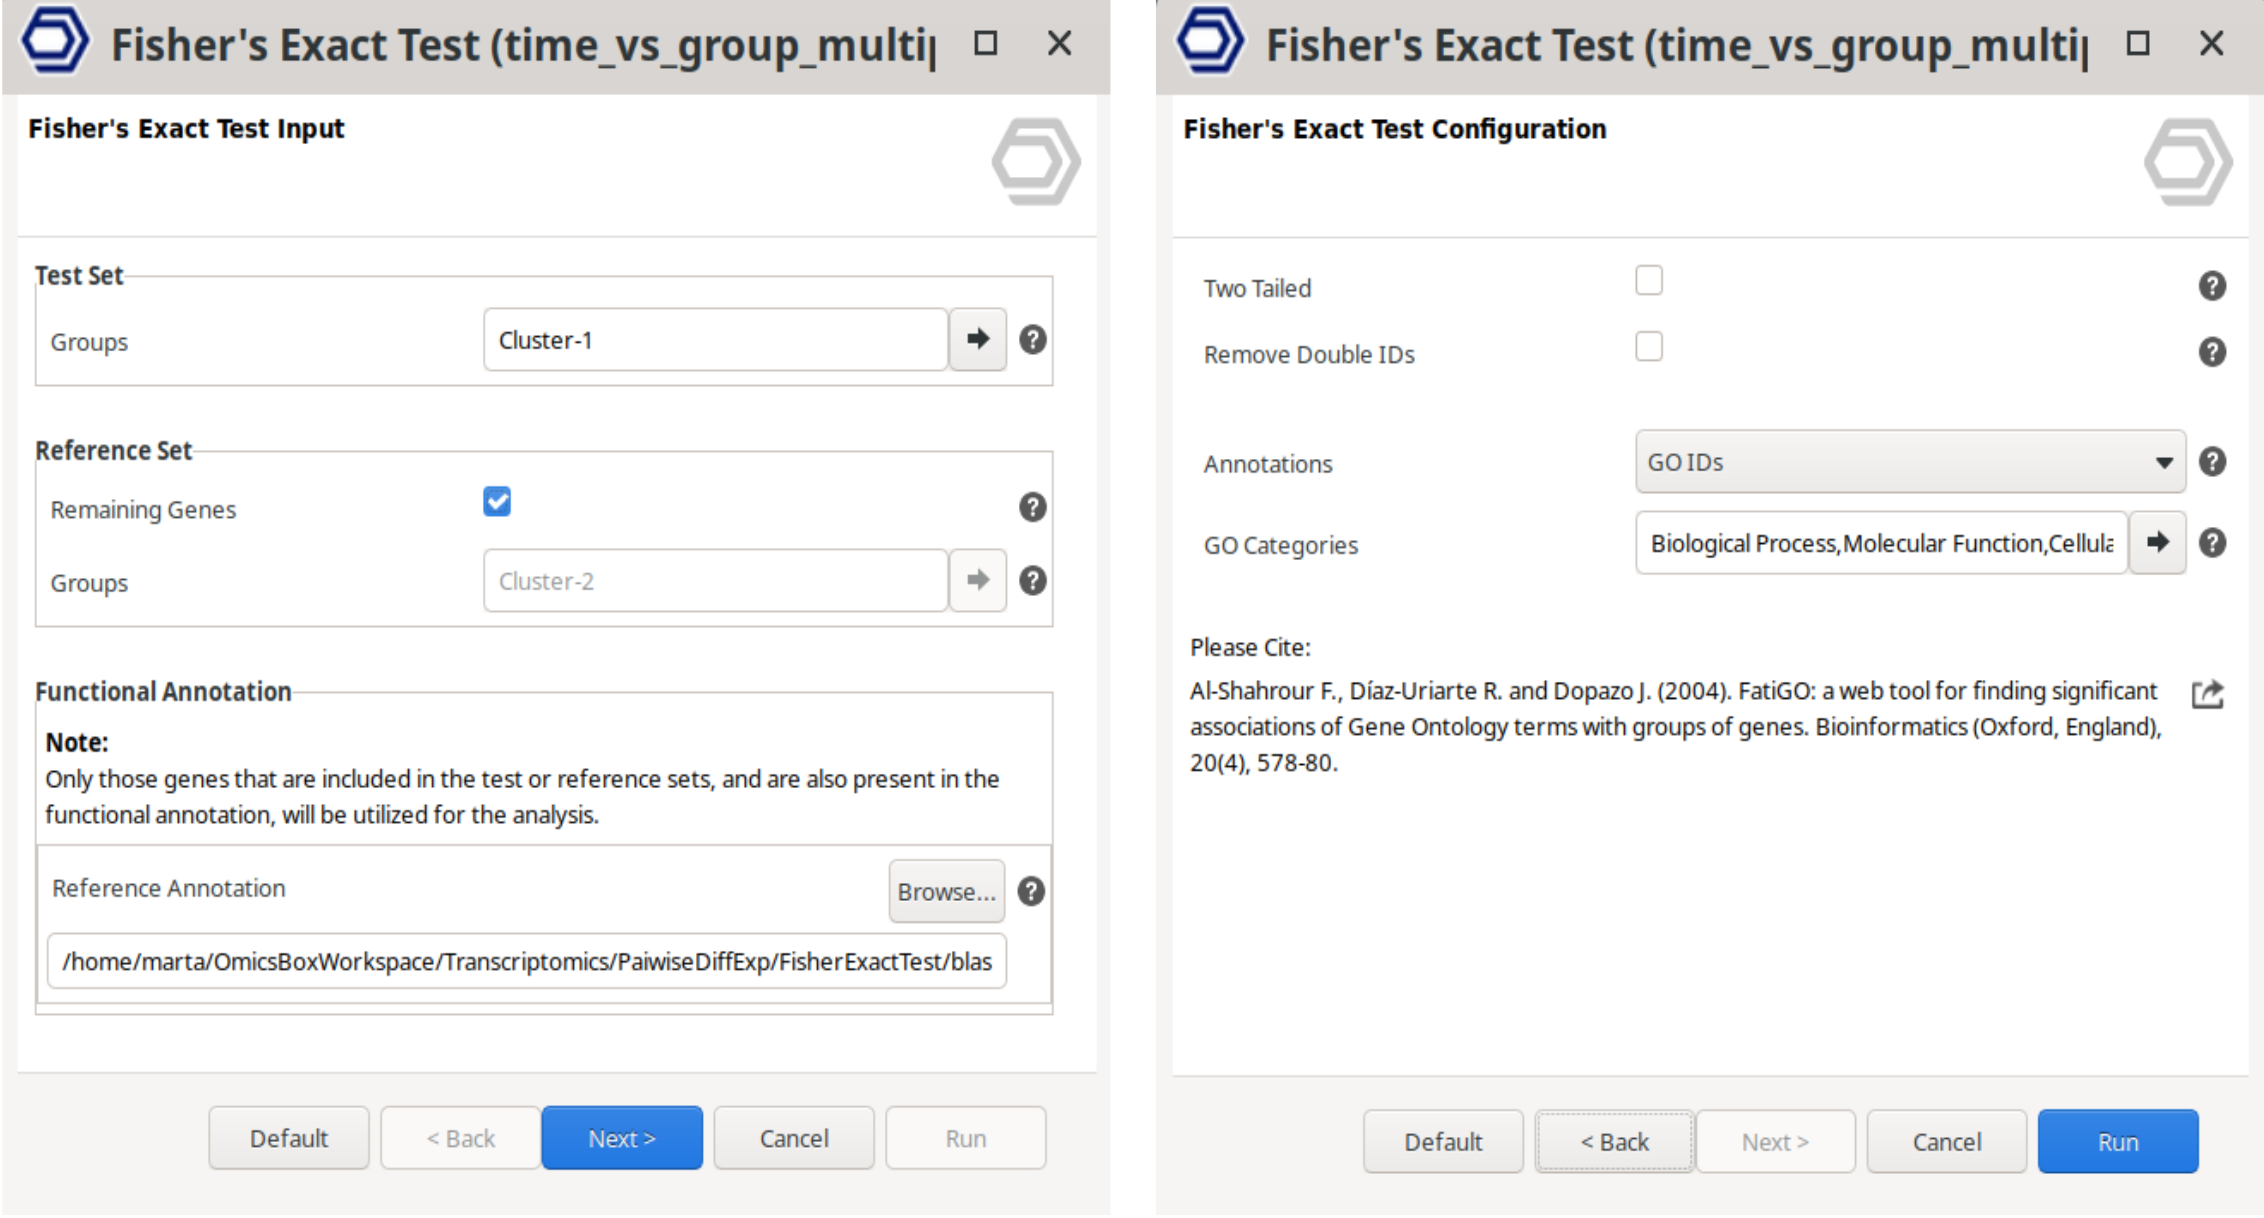The width and height of the screenshot is (2264, 1218).
Task: Run the Fisher's Exact Test configuration
Action: pyautogui.click(x=2117, y=1142)
